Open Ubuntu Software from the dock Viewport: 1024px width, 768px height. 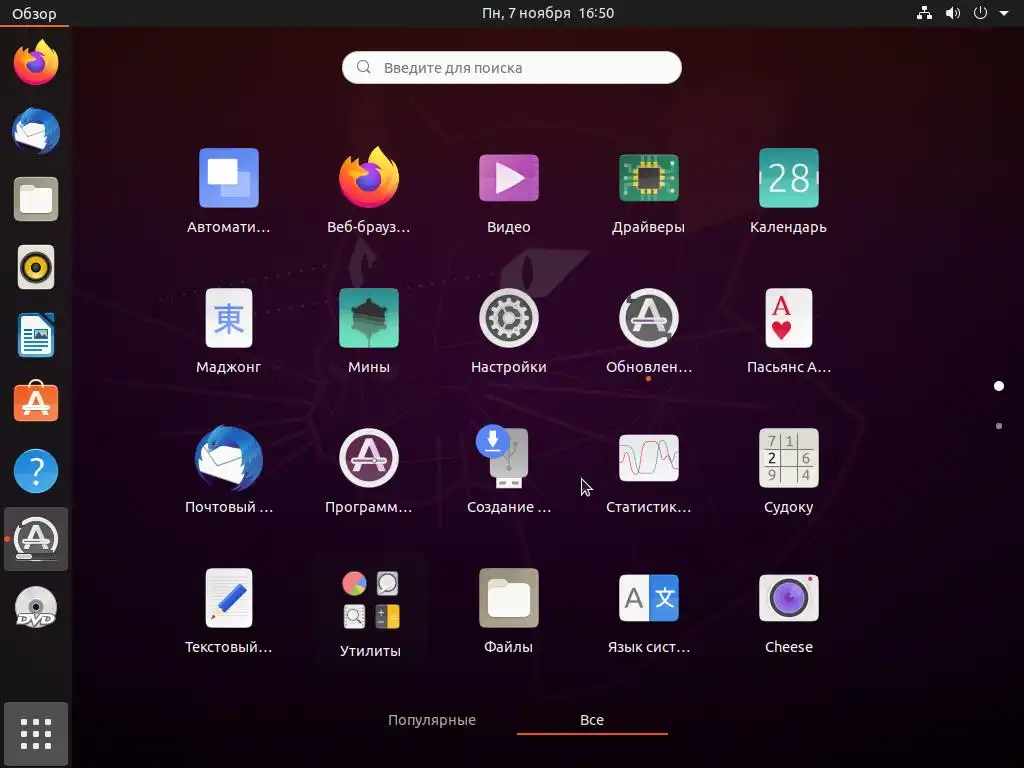coord(36,403)
